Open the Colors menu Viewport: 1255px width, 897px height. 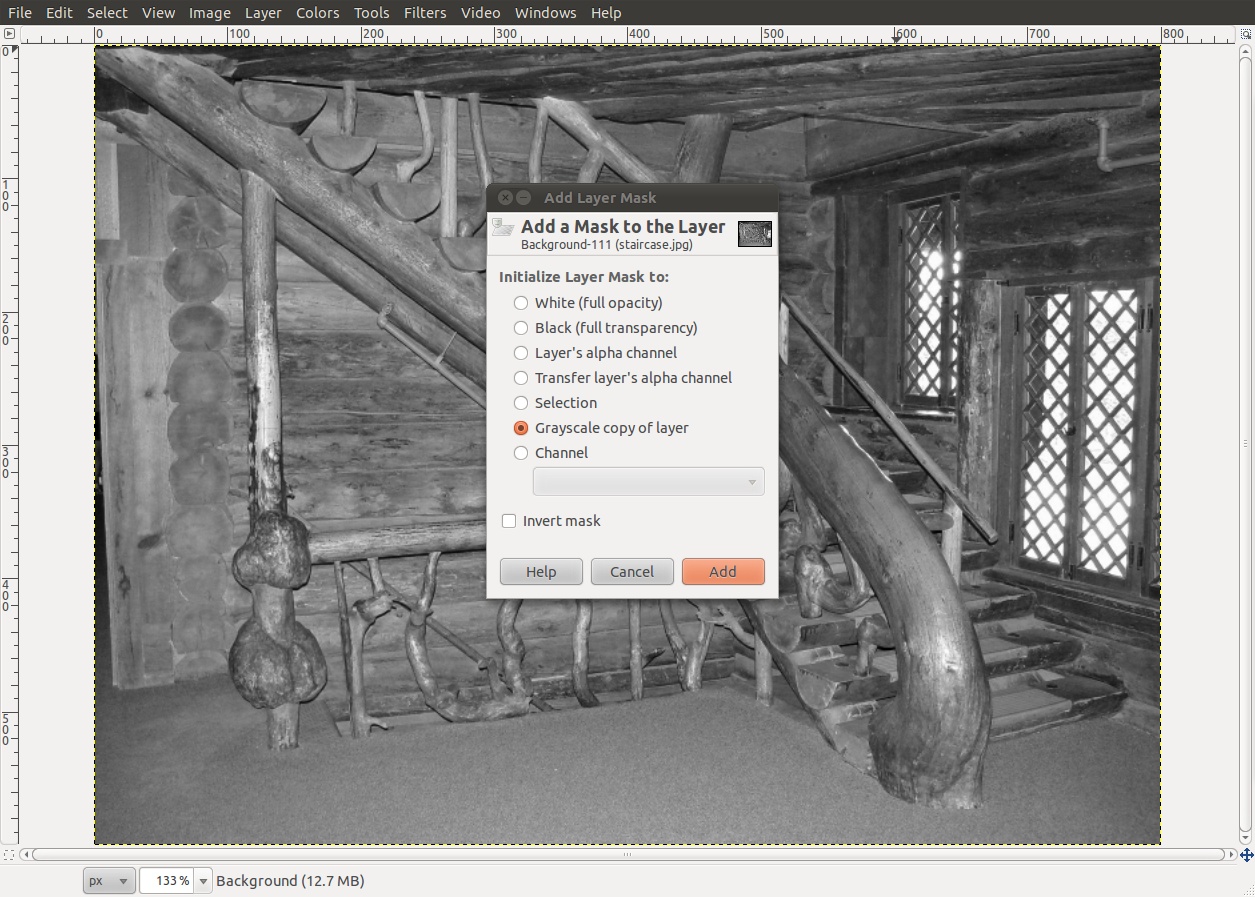click(x=318, y=13)
